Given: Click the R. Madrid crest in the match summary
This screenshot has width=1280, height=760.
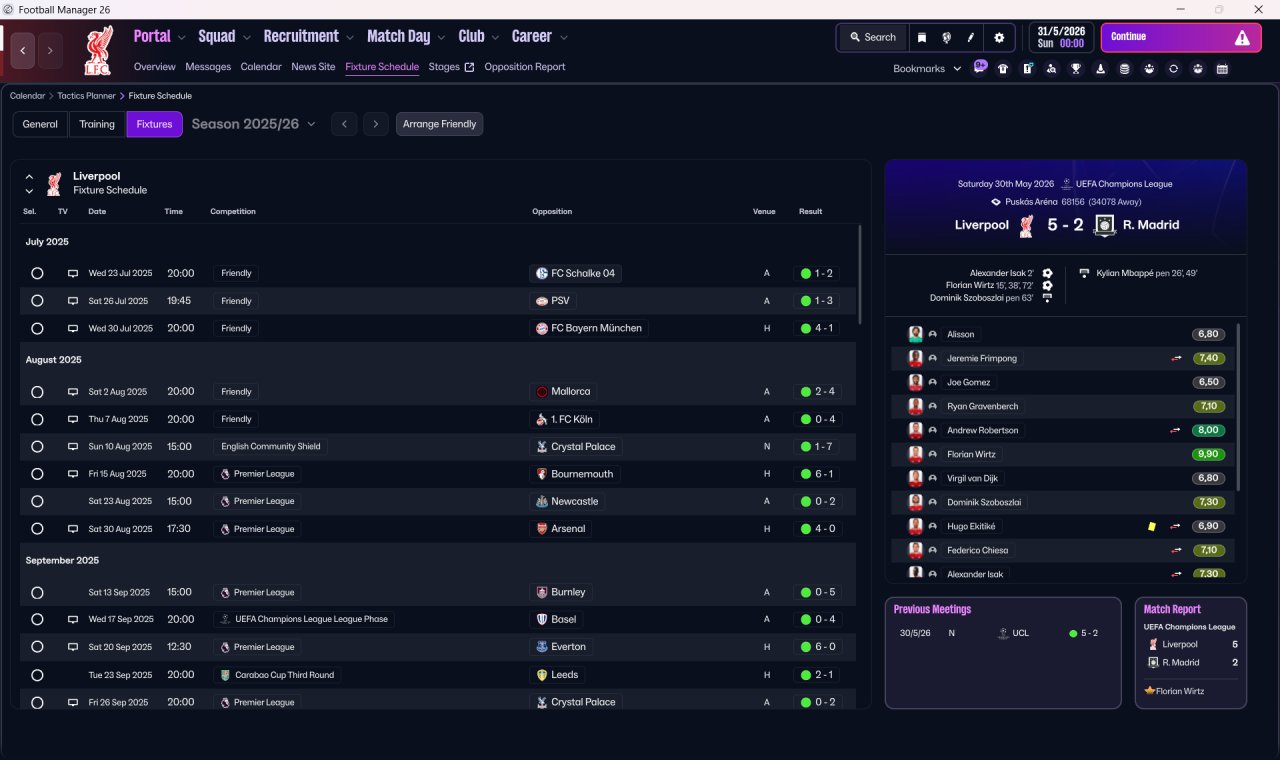Looking at the screenshot, I should pos(1104,225).
